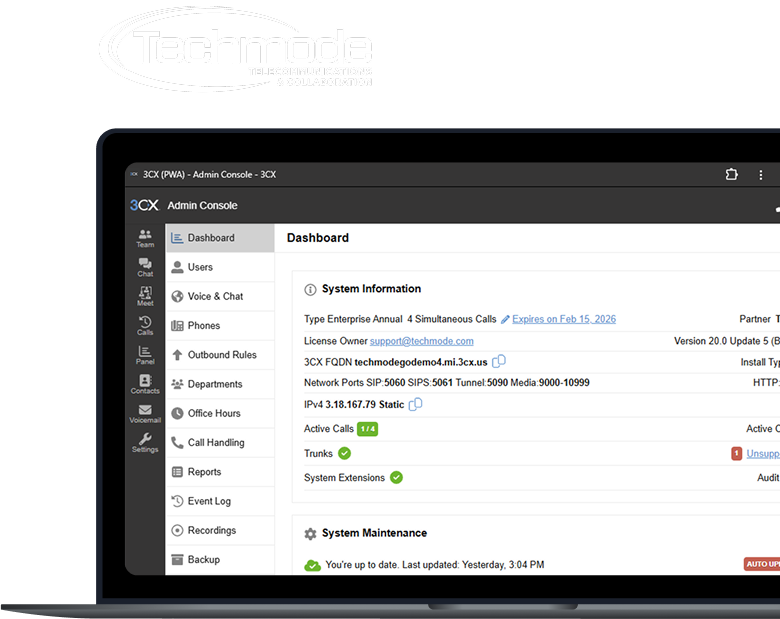This screenshot has height=619, width=780.
Task: Open Reports in the admin menu
Action: pyautogui.click(x=220, y=472)
